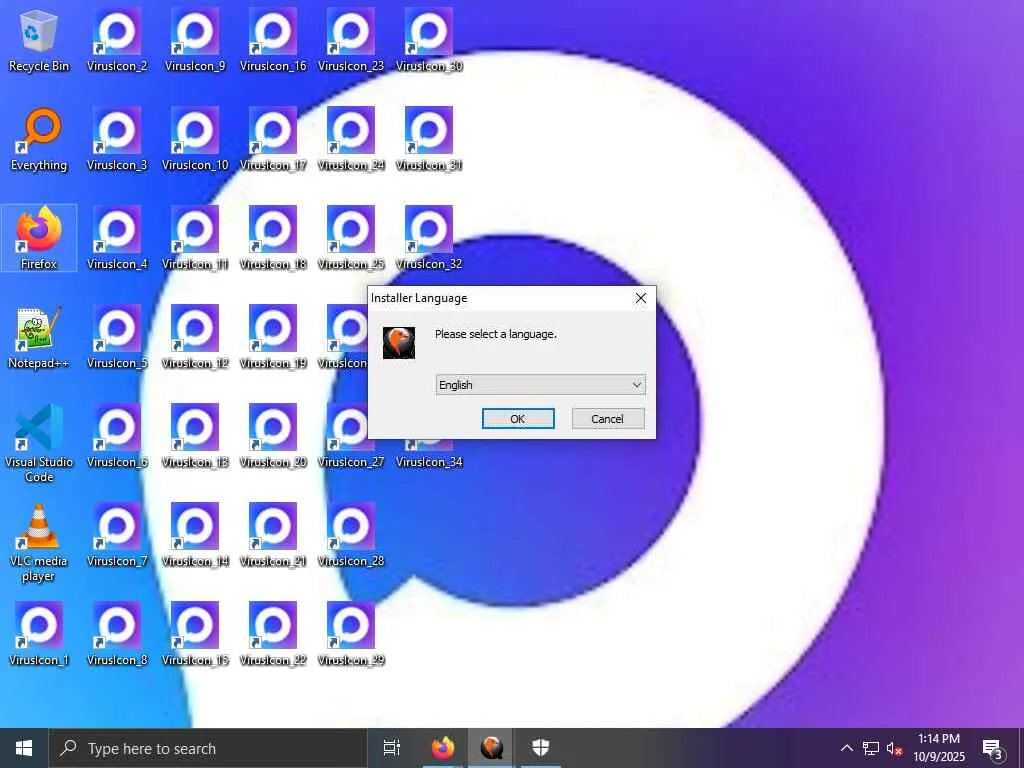
Task: Select the VirusIcon_9 desktop shortcut
Action: 195,40
